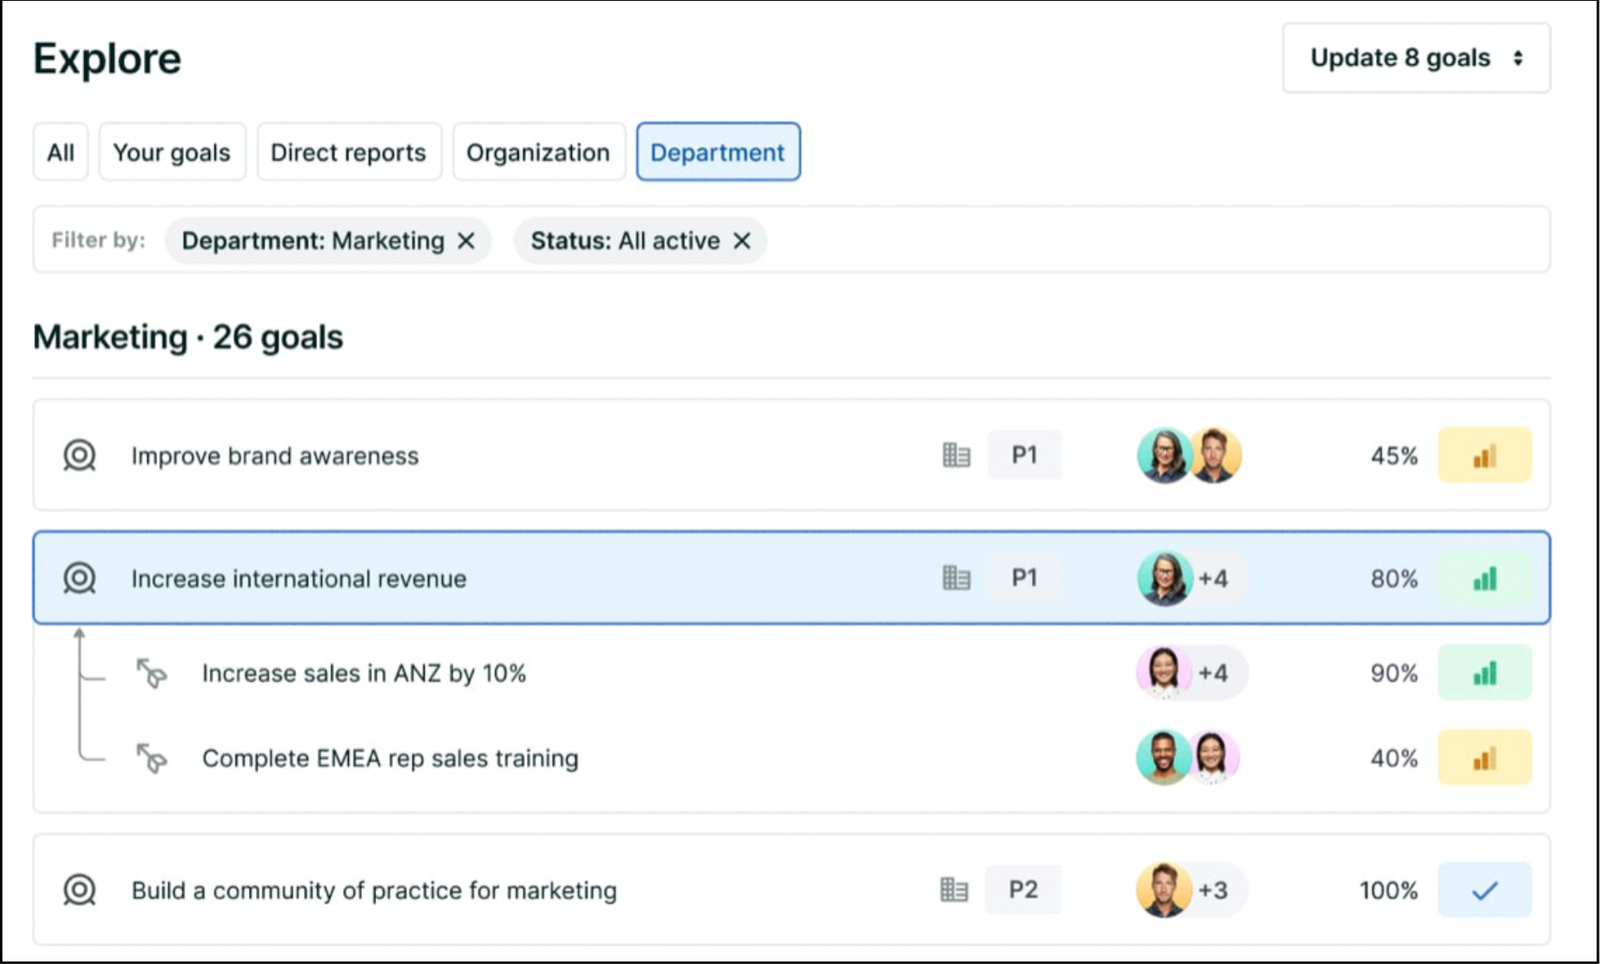This screenshot has width=1600, height=964.
Task: Open the Complete EMEA rep sales training goal
Action: click(x=390, y=758)
